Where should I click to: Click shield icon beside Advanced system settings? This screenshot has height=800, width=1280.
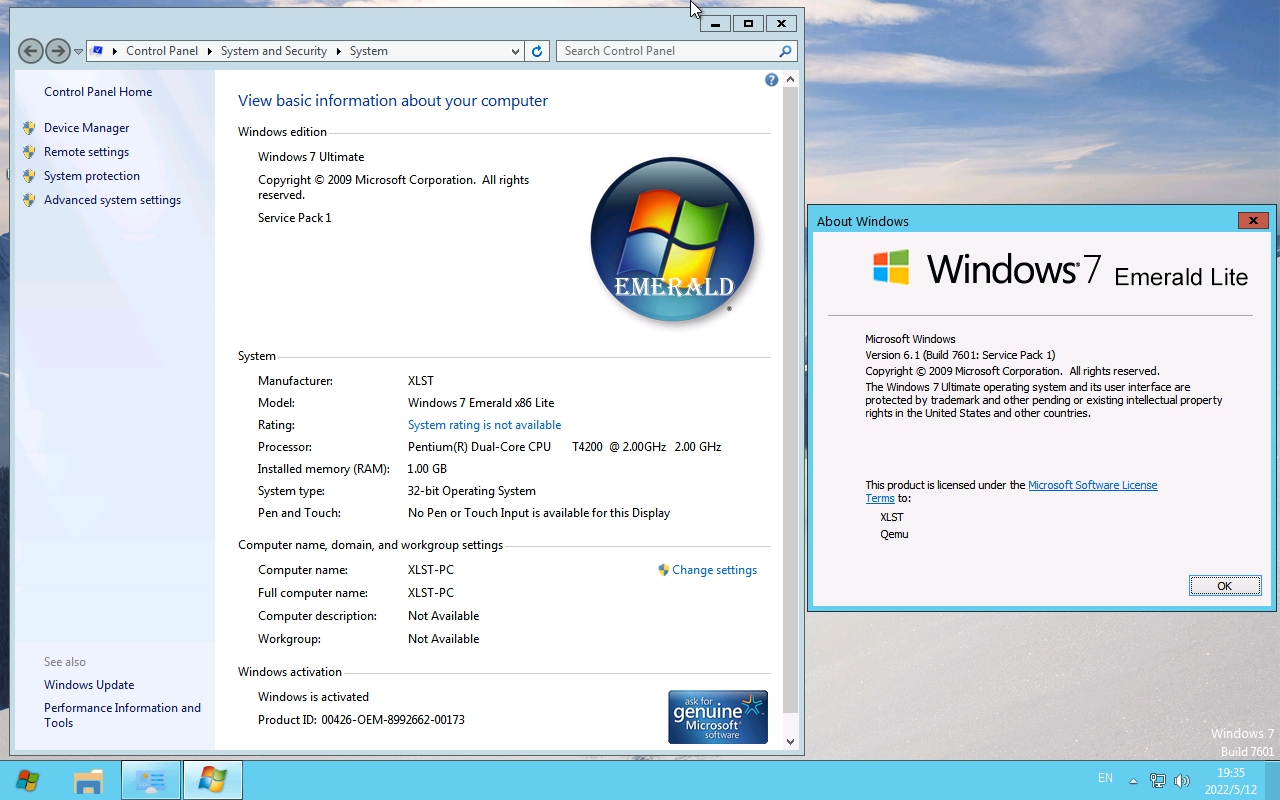point(29,200)
